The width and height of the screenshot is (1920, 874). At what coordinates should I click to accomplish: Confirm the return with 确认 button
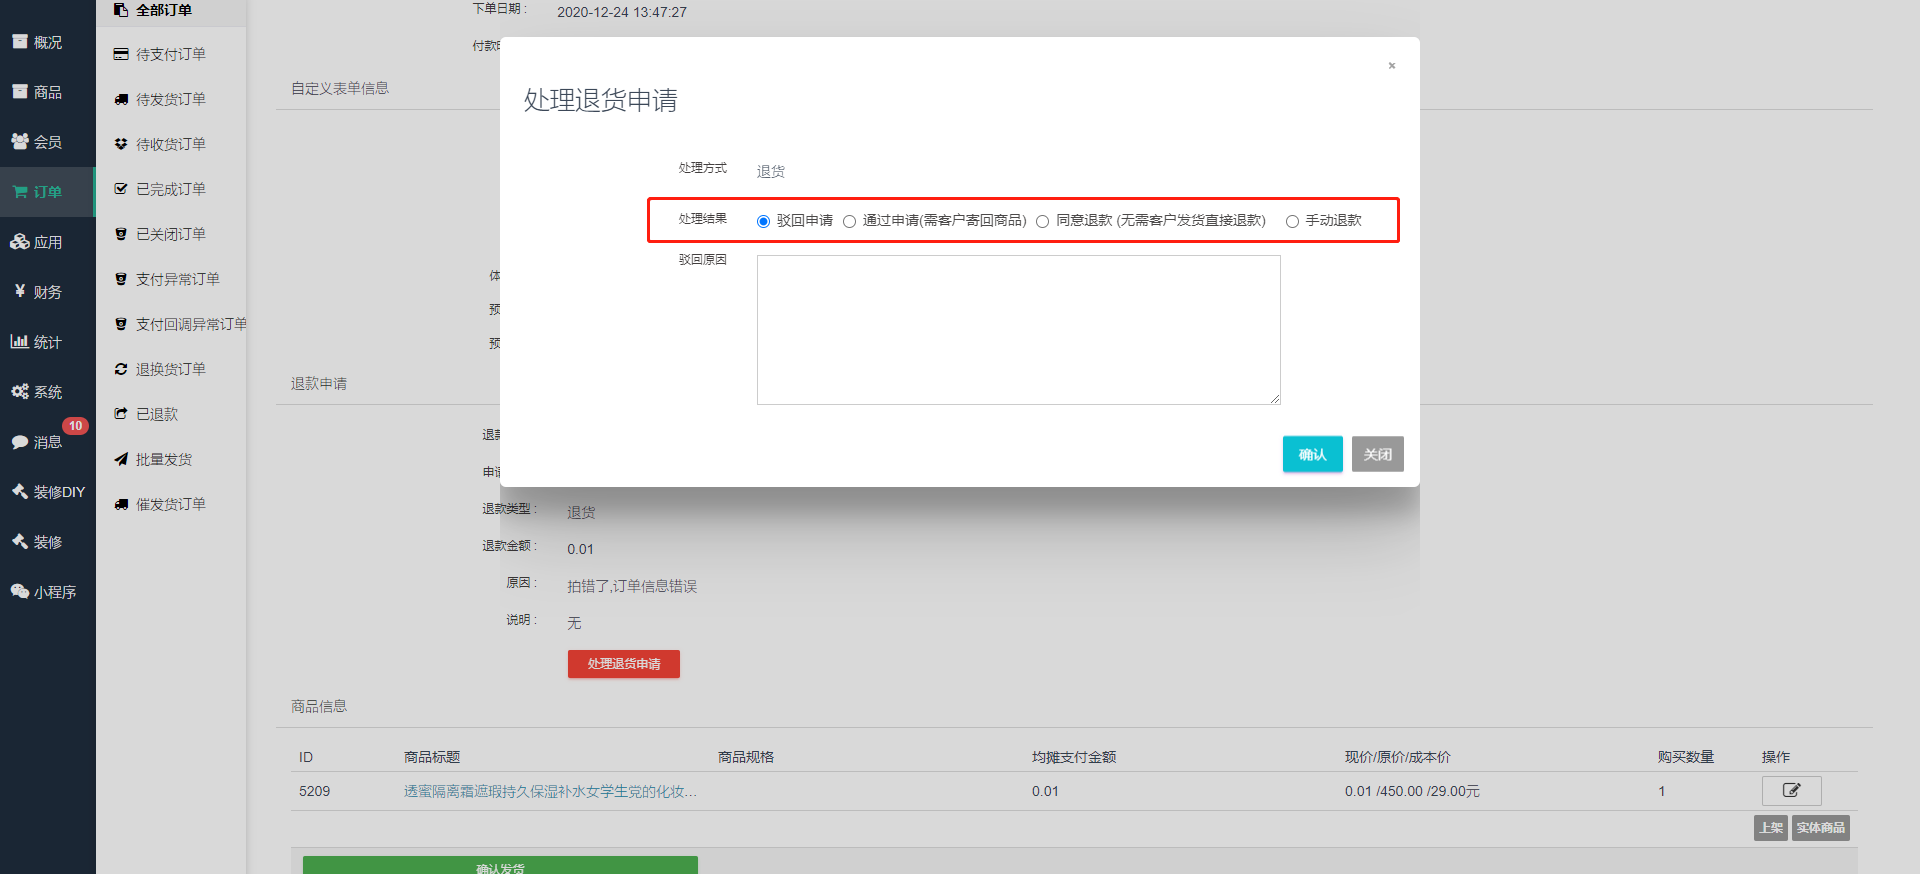[1312, 454]
